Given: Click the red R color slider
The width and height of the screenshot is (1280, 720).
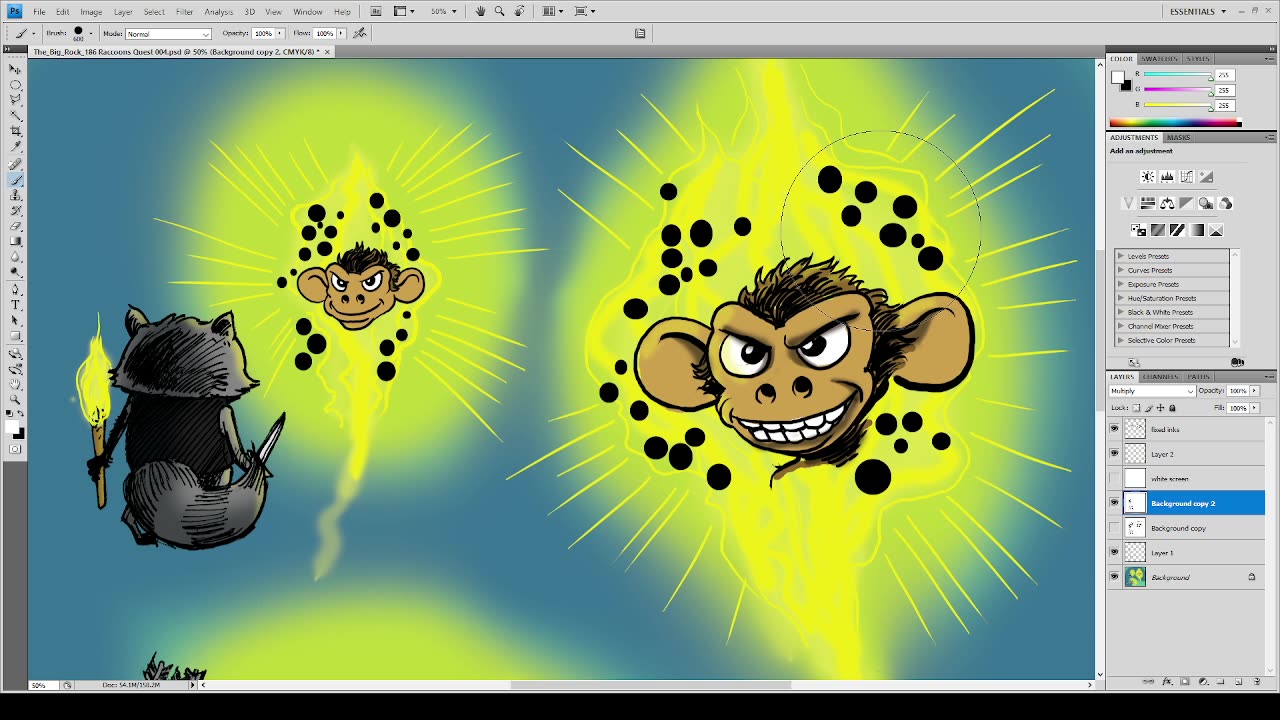Looking at the screenshot, I should click(1178, 75).
